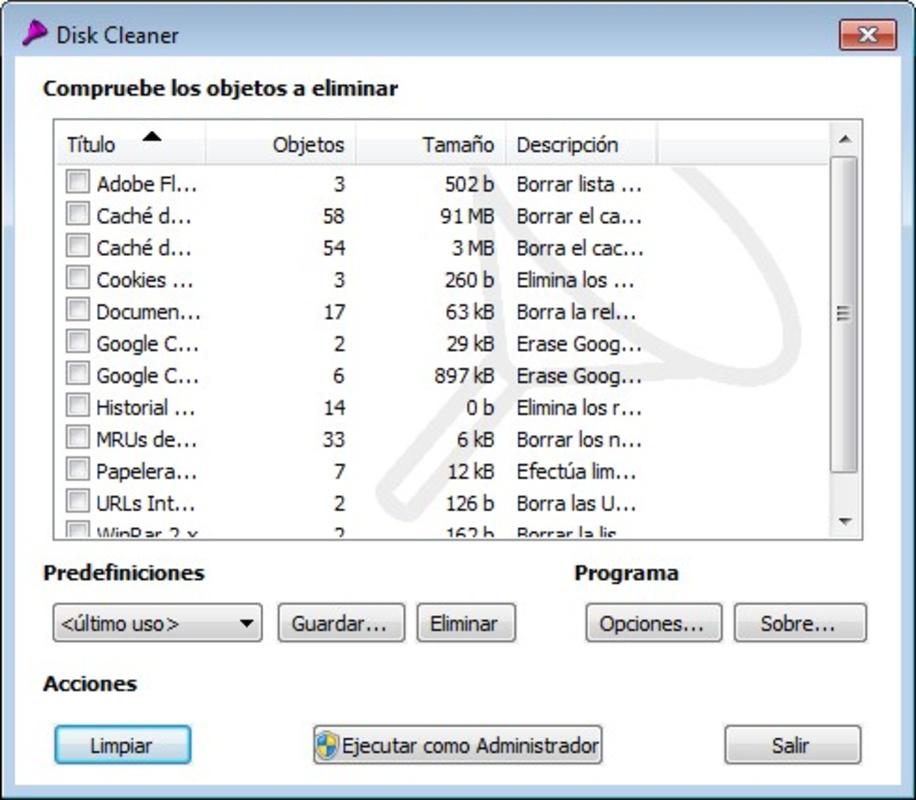
Task: Exit with the Salir button
Action: 793,745
